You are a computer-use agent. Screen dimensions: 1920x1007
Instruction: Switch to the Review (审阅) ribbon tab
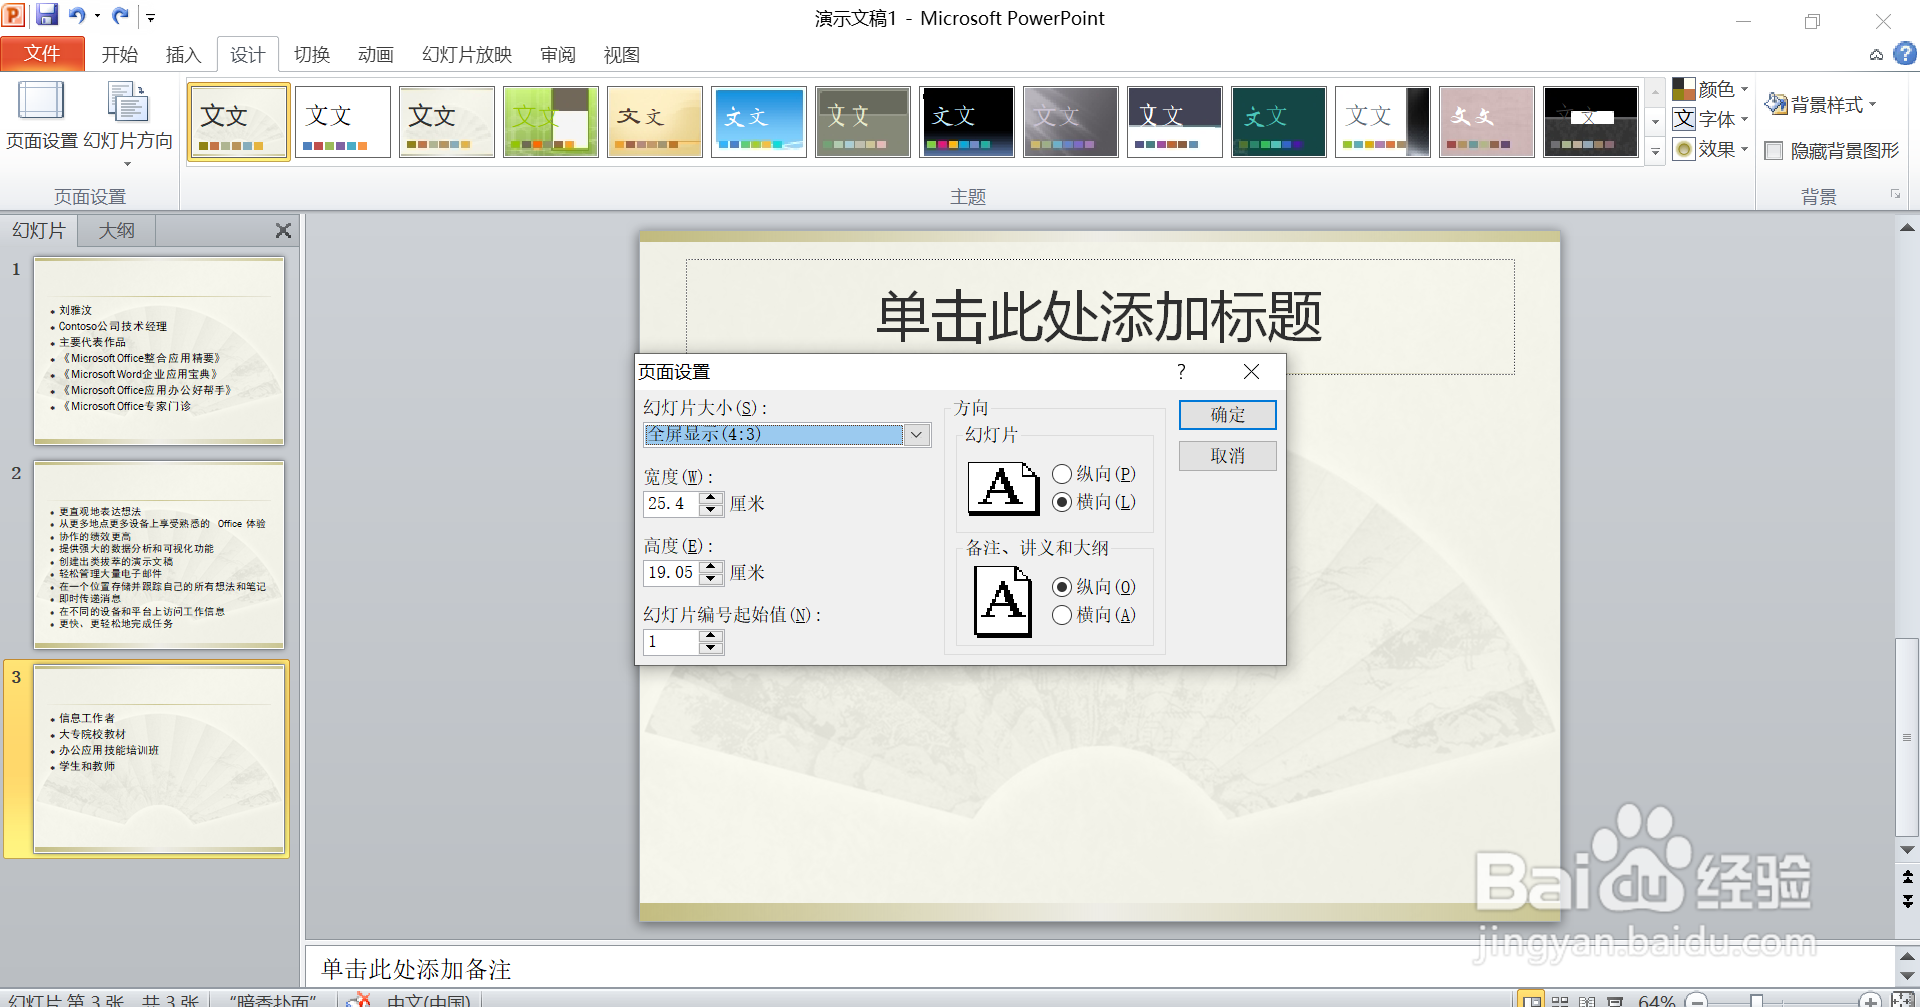[x=558, y=55]
